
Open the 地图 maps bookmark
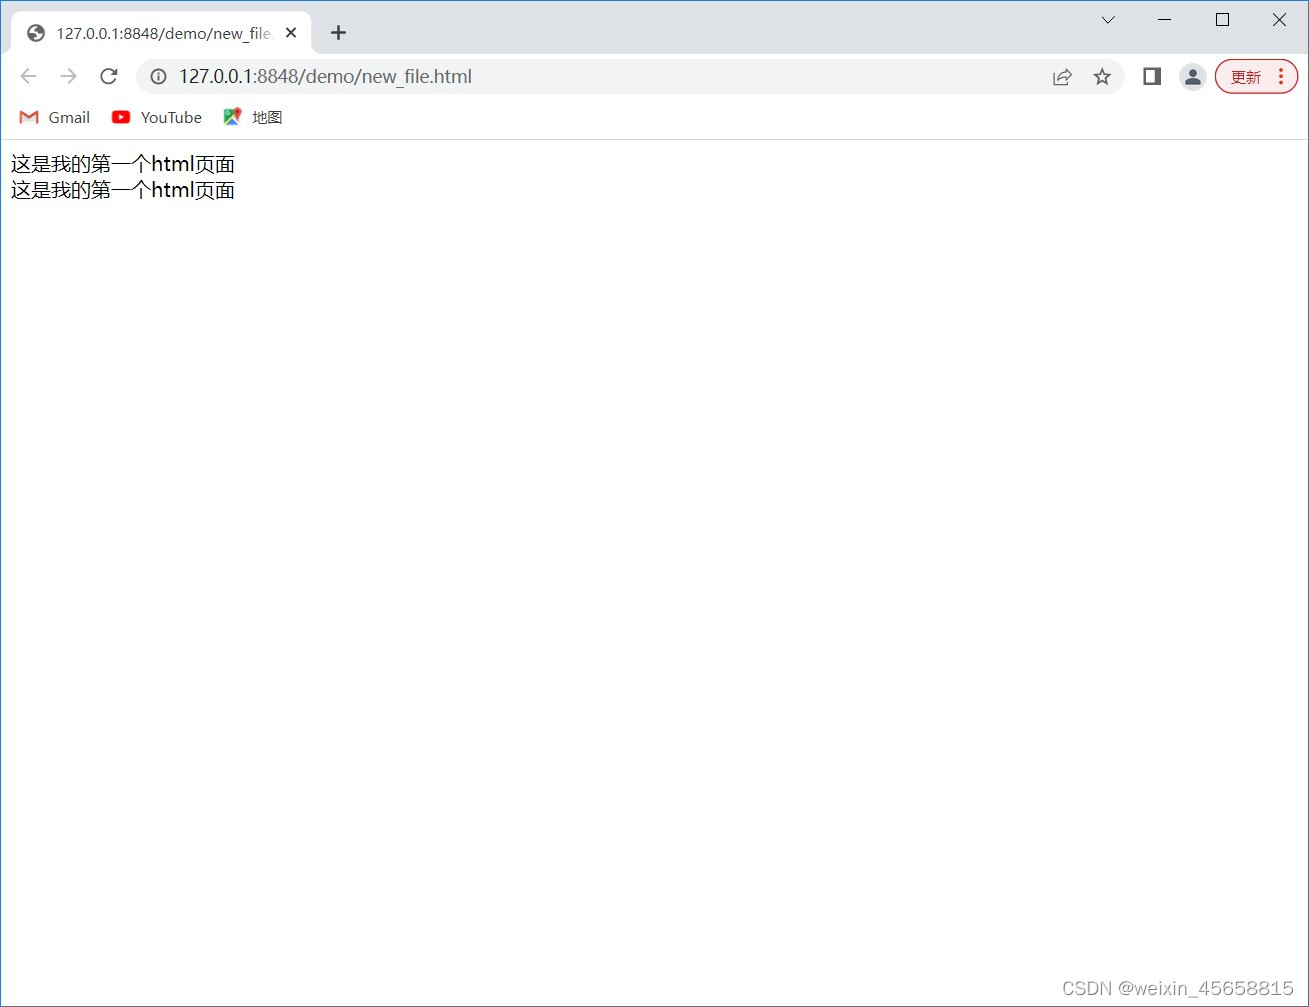(x=253, y=117)
